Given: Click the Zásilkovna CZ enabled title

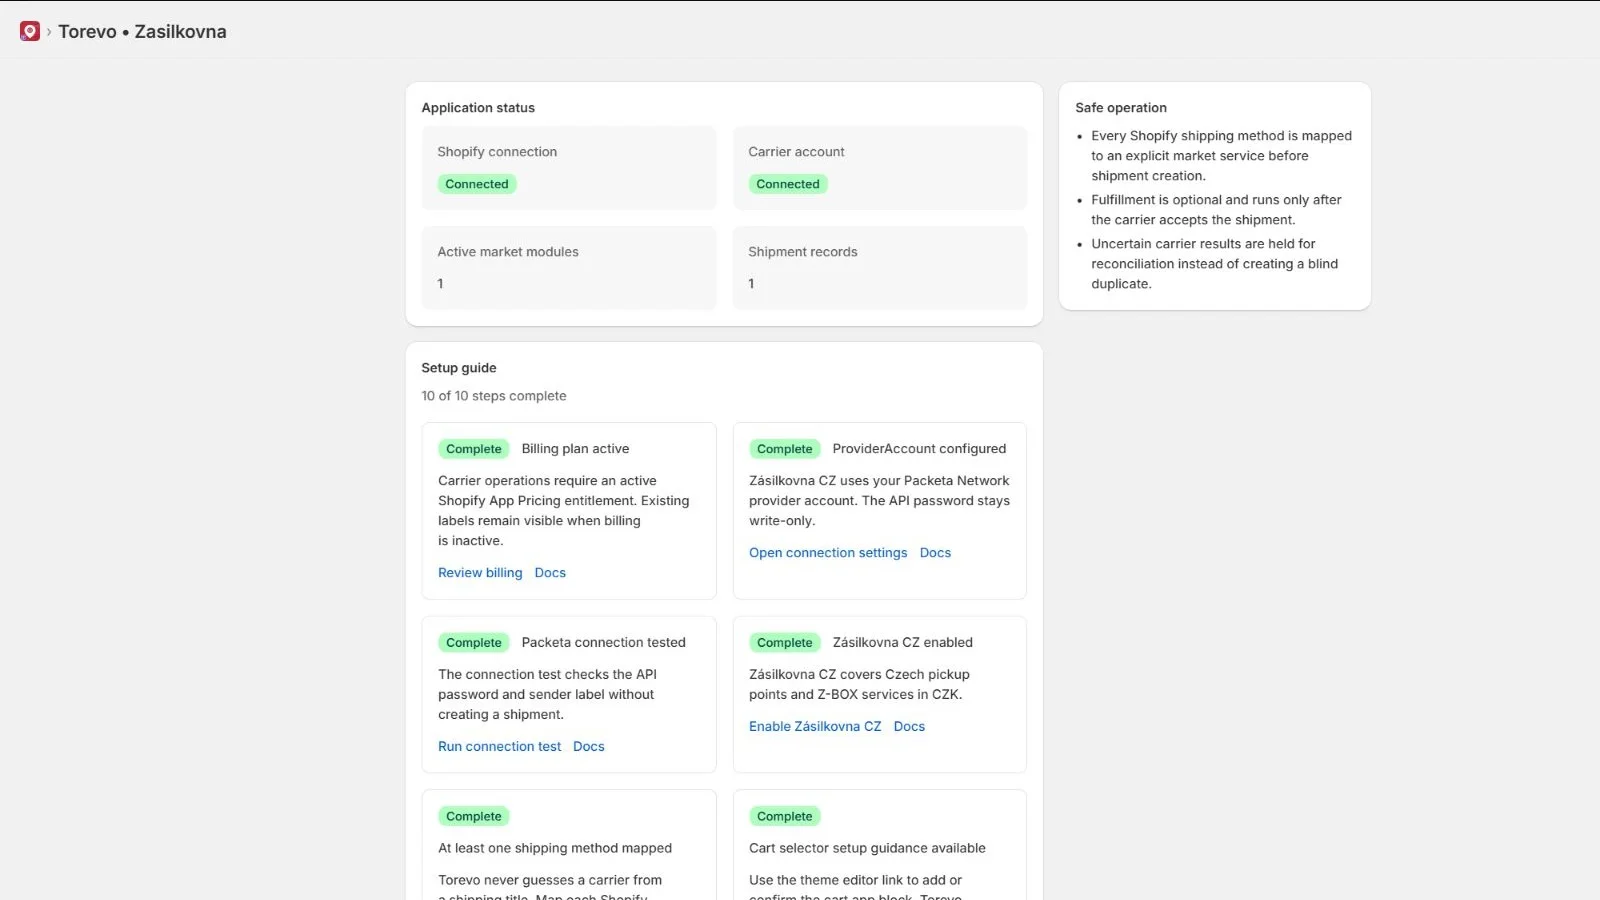Looking at the screenshot, I should coord(902,643).
